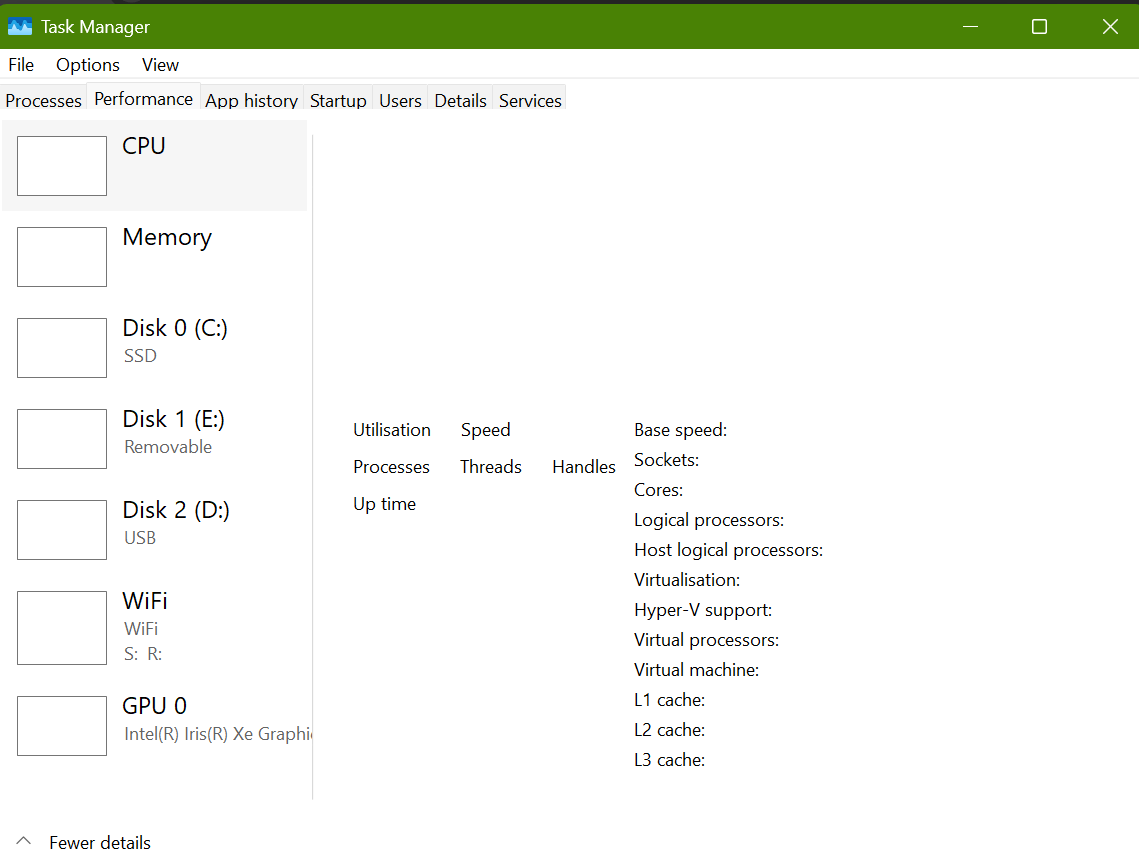This screenshot has height=866, width=1139.
Task: Click the S: R: line under WiFi
Action: tap(143, 654)
